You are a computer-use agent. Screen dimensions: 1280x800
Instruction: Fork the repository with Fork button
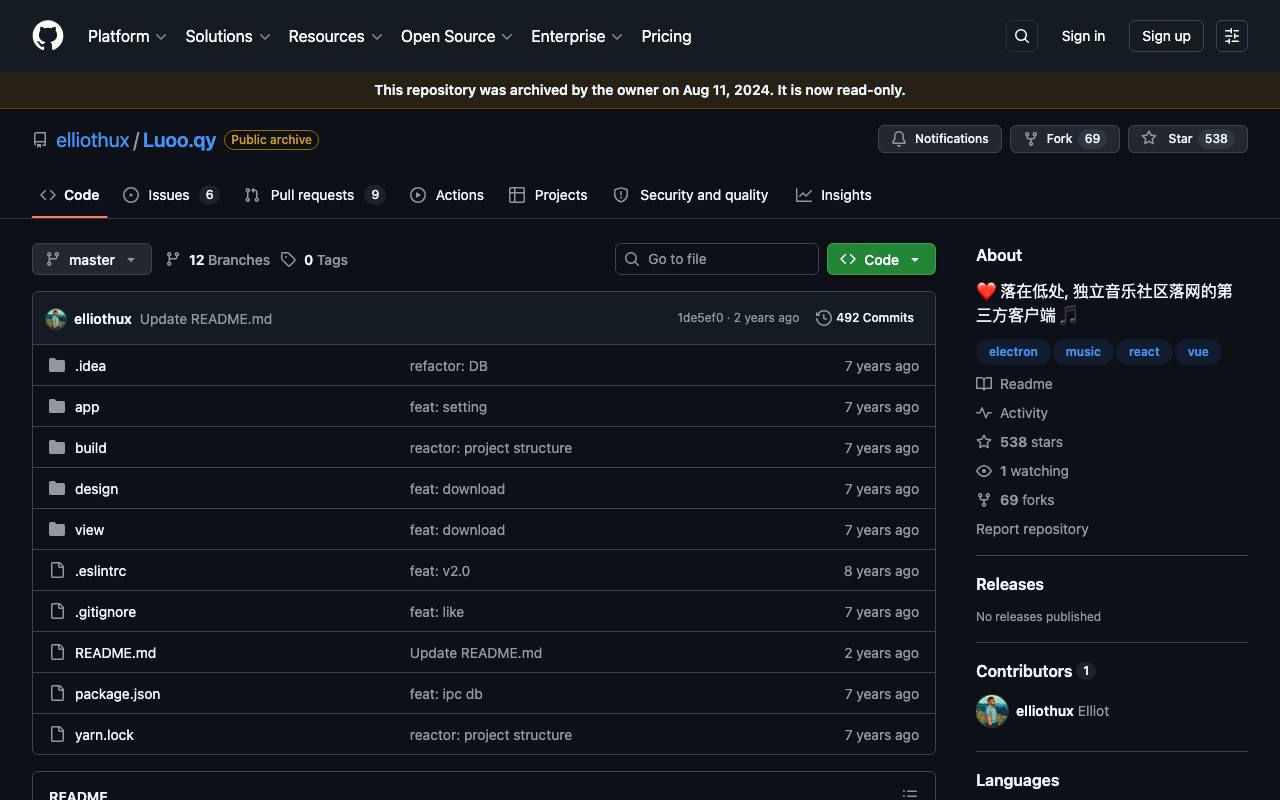[1065, 139]
